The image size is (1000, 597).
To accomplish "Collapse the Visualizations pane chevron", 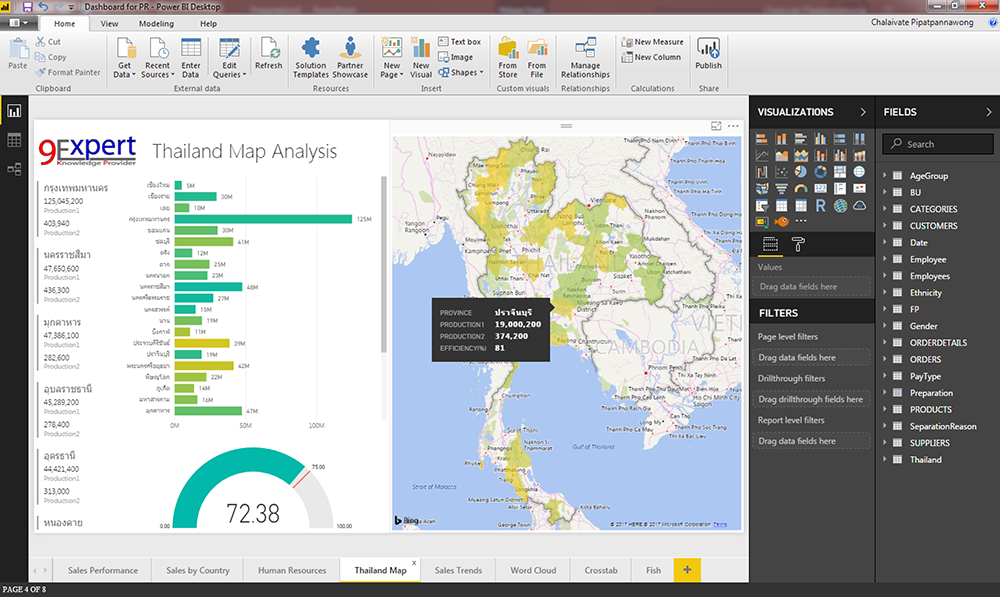I will click(x=863, y=112).
